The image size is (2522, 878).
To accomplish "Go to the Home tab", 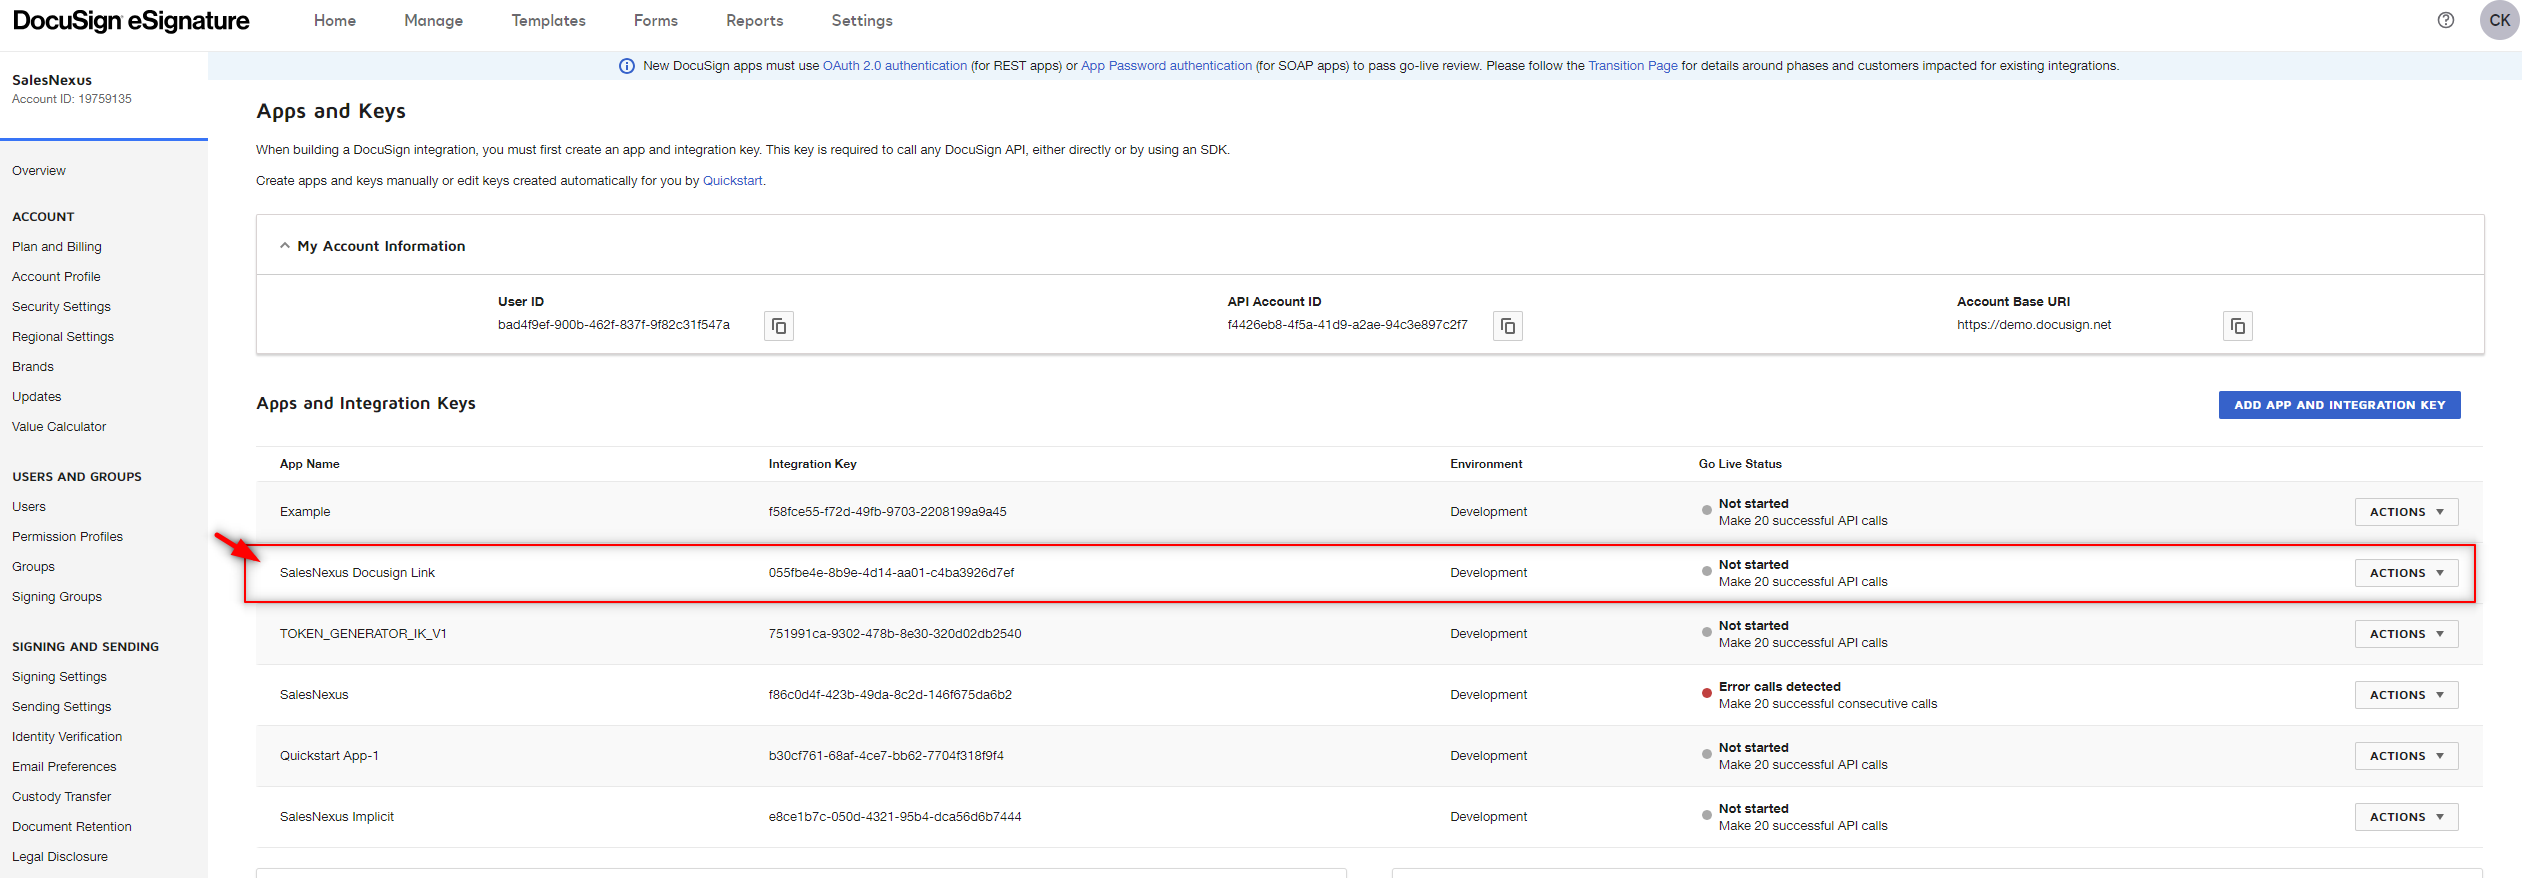I will click(335, 21).
